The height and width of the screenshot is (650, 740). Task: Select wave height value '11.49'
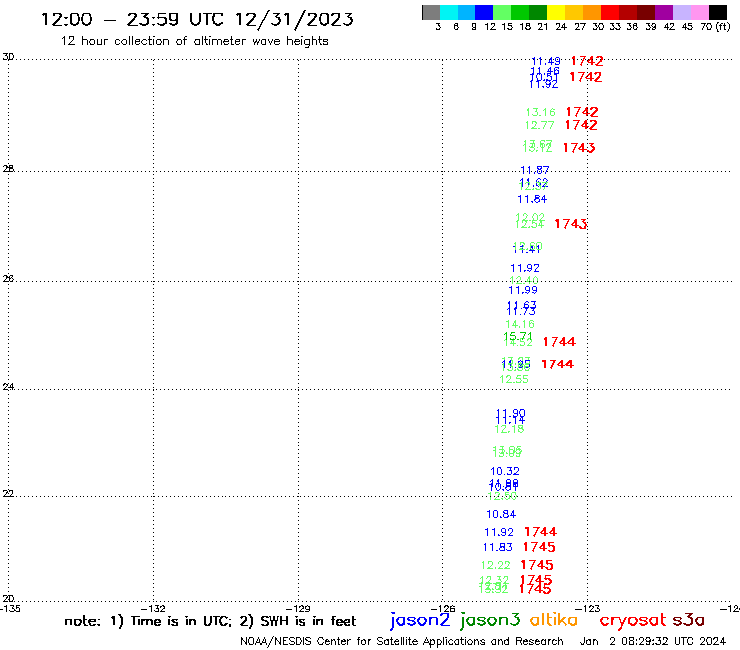tap(546, 61)
